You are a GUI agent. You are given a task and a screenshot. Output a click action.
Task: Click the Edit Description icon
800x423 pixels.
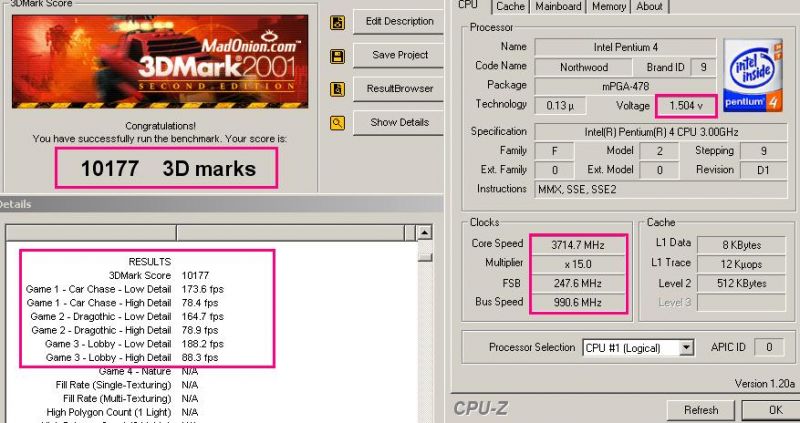point(337,22)
